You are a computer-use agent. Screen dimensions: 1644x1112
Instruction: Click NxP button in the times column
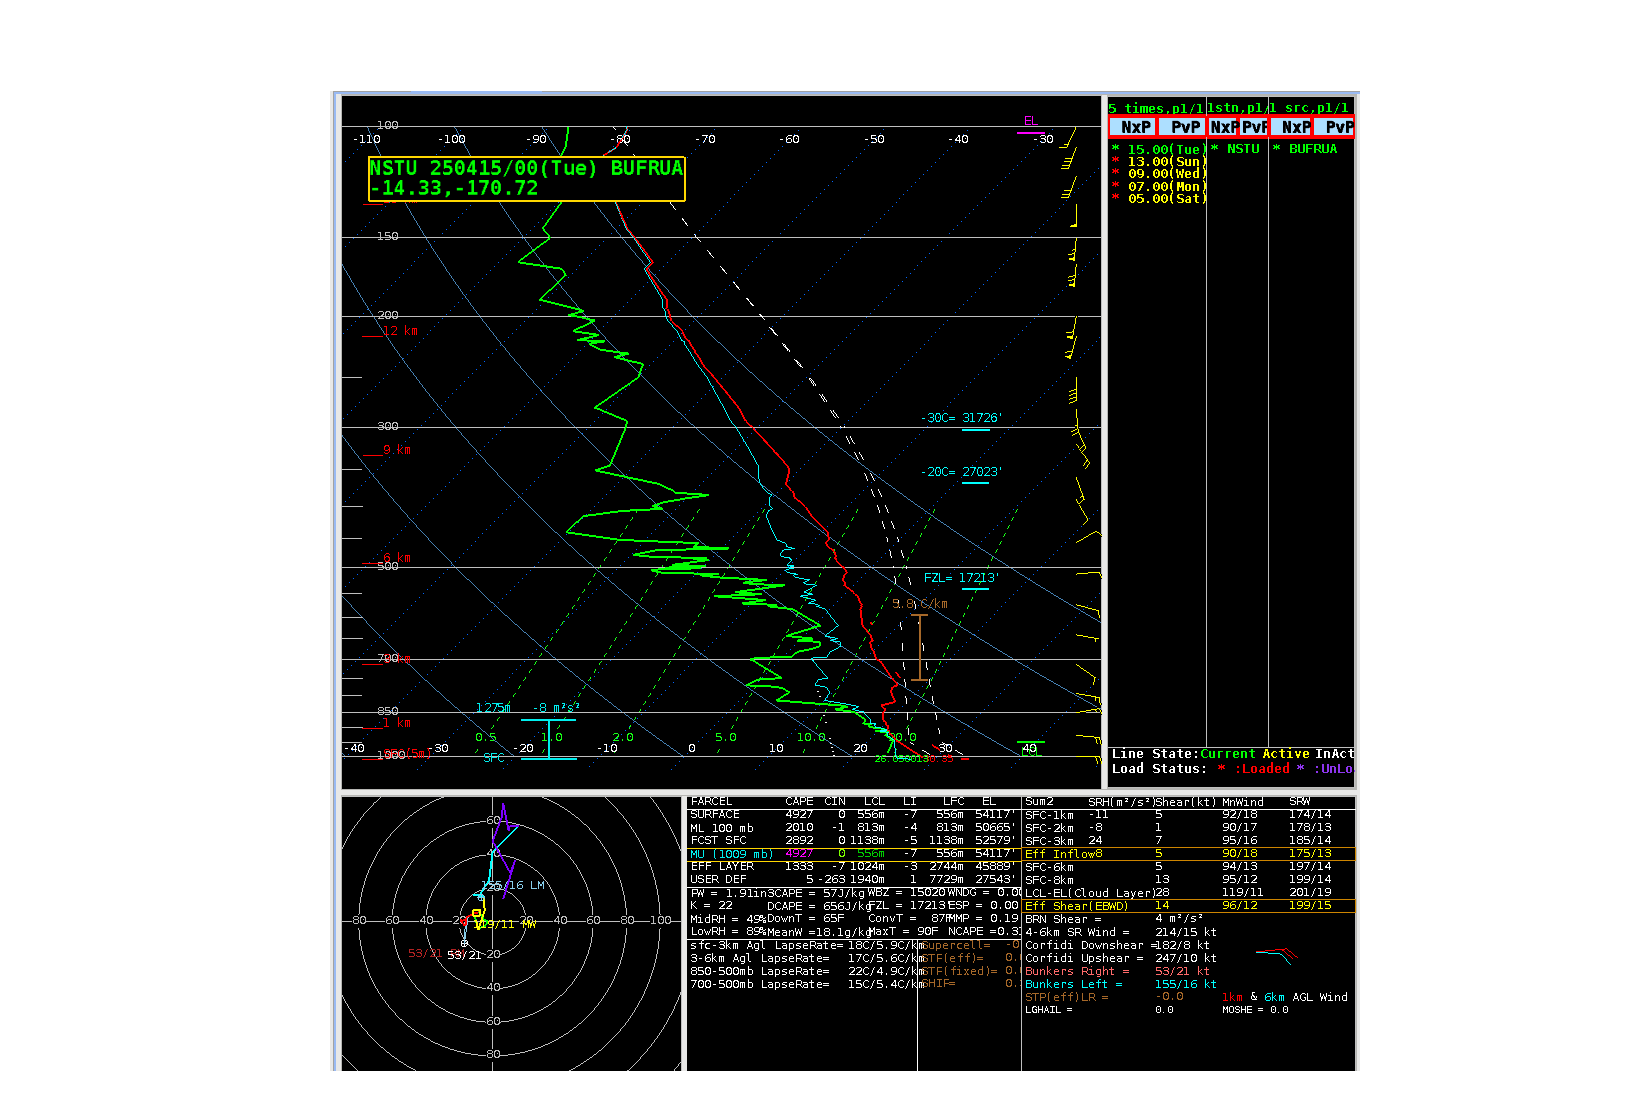(1133, 127)
